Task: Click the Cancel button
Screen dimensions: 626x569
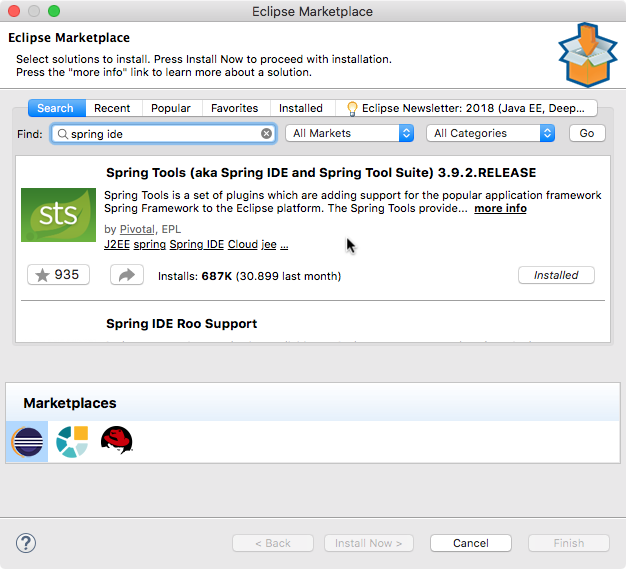Action: (x=470, y=543)
